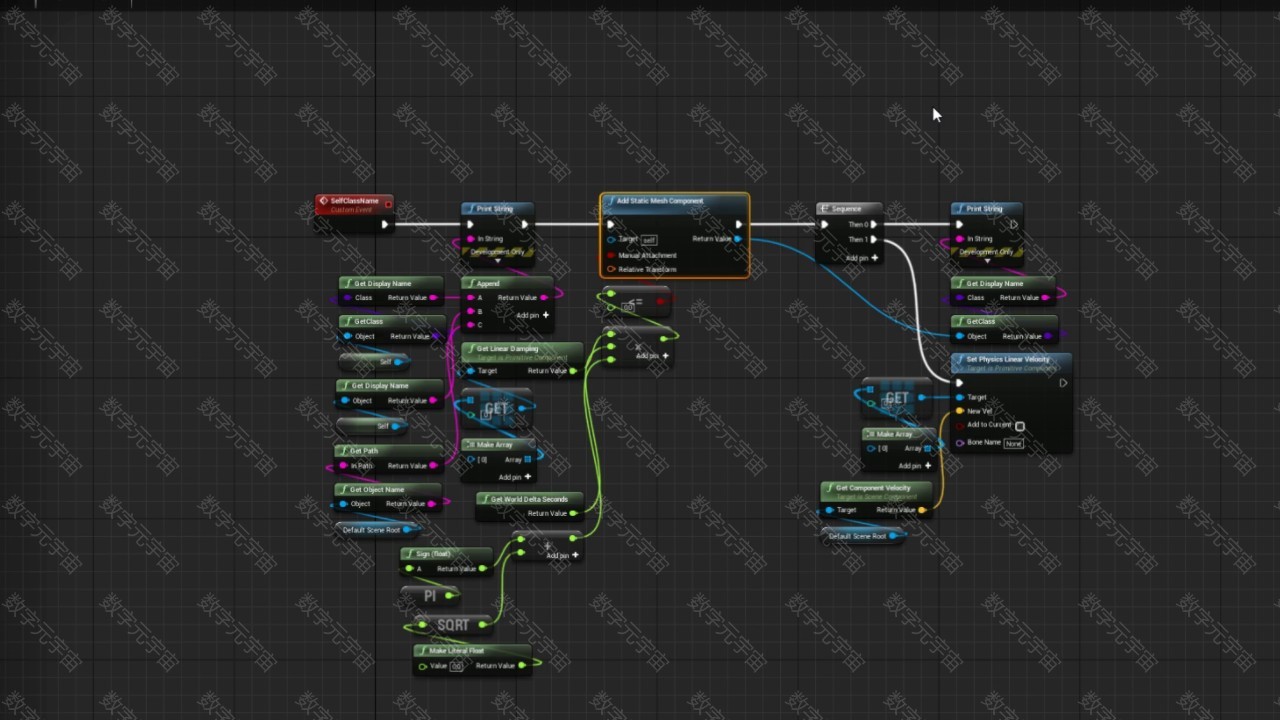Click Class pin on Get Display Name under Sequence's Print String
The width and height of the screenshot is (1280, 720).
959,297
